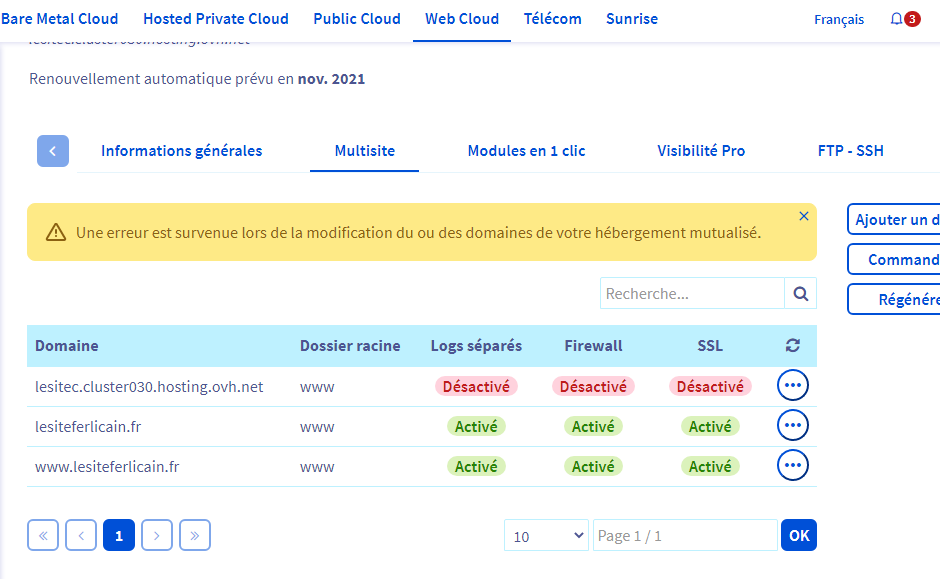The image size is (940, 579).
Task: Select Public Cloud in top navigation
Action: point(357,19)
